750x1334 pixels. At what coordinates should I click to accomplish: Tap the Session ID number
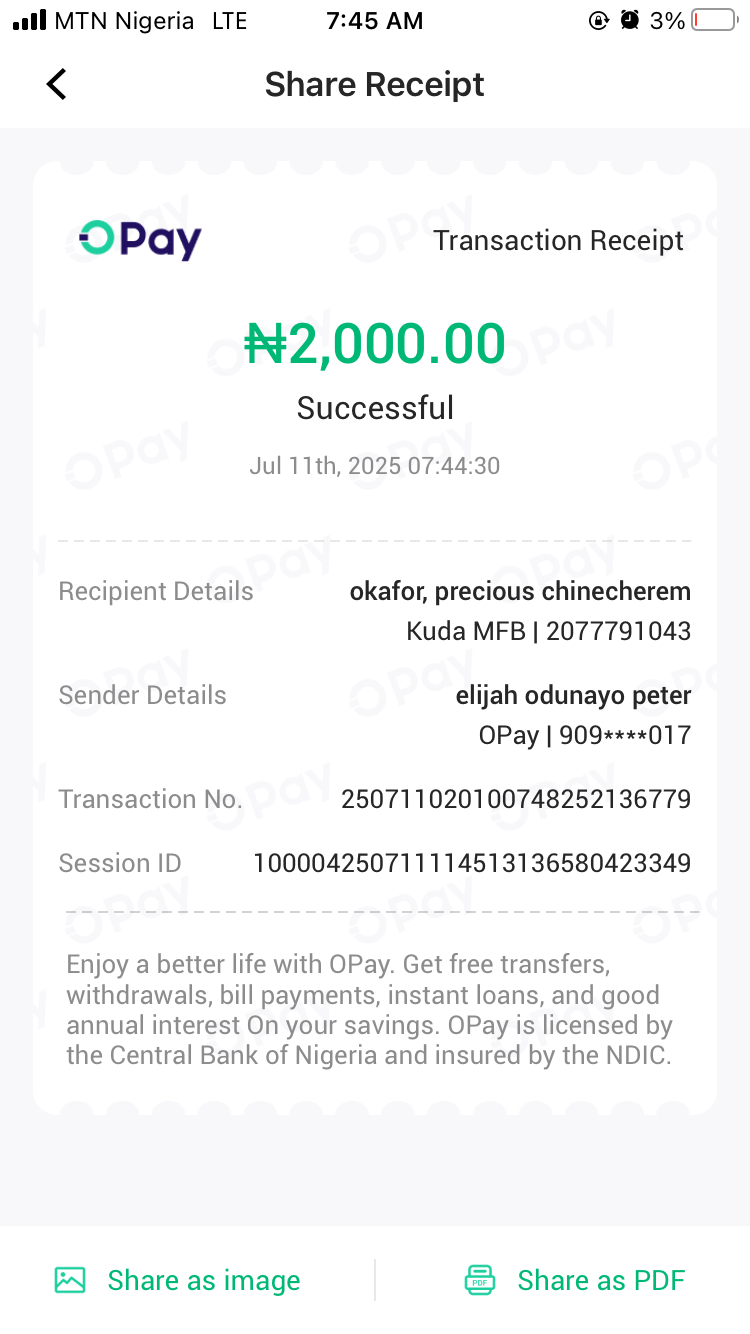(472, 863)
